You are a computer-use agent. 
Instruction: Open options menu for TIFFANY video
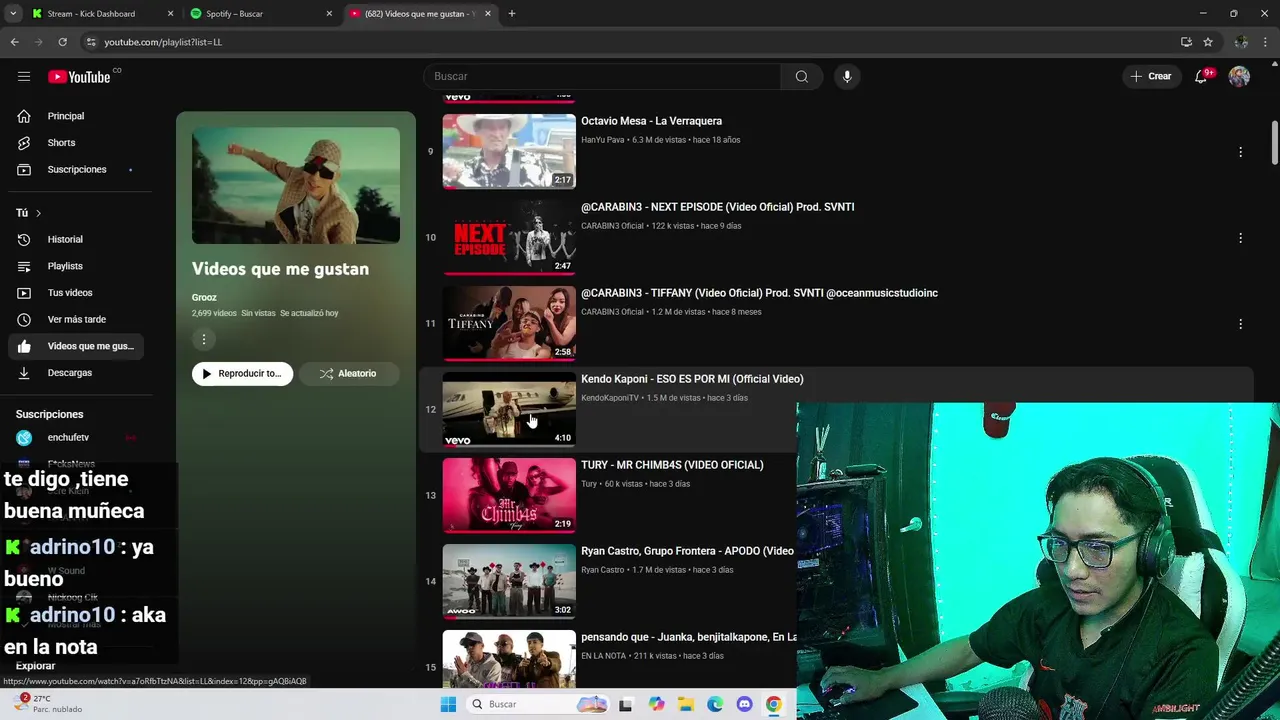point(1240,324)
